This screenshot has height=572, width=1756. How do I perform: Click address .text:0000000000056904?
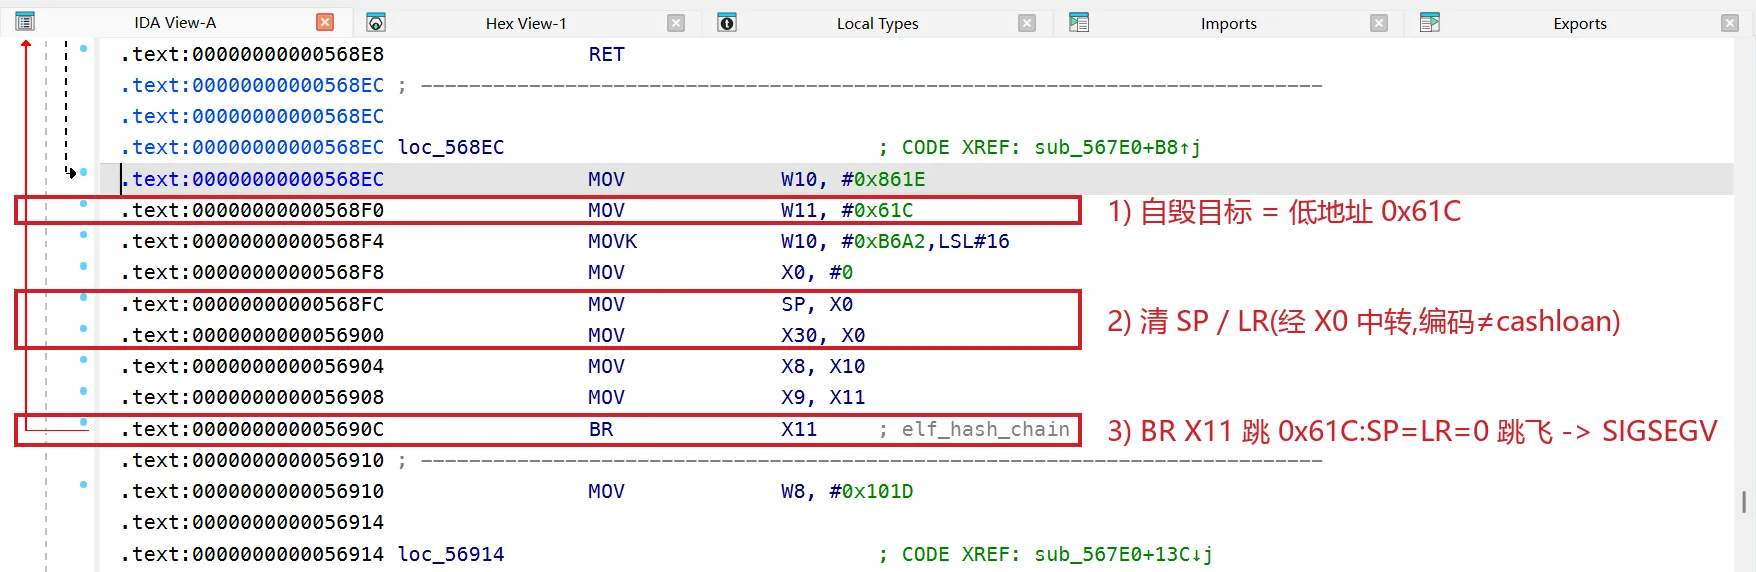[252, 367]
